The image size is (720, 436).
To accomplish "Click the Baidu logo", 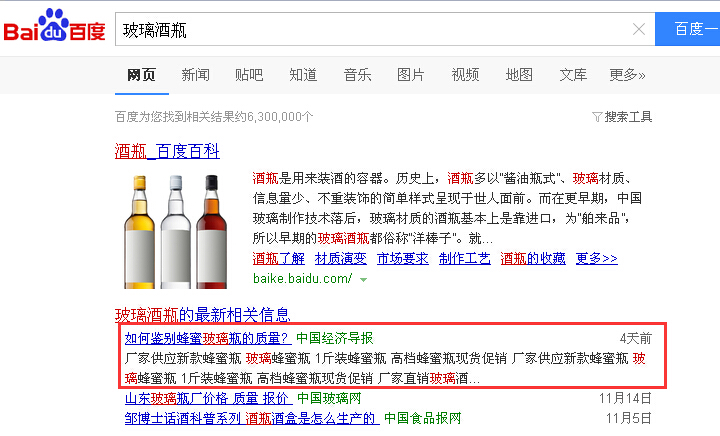I will point(55,26).
